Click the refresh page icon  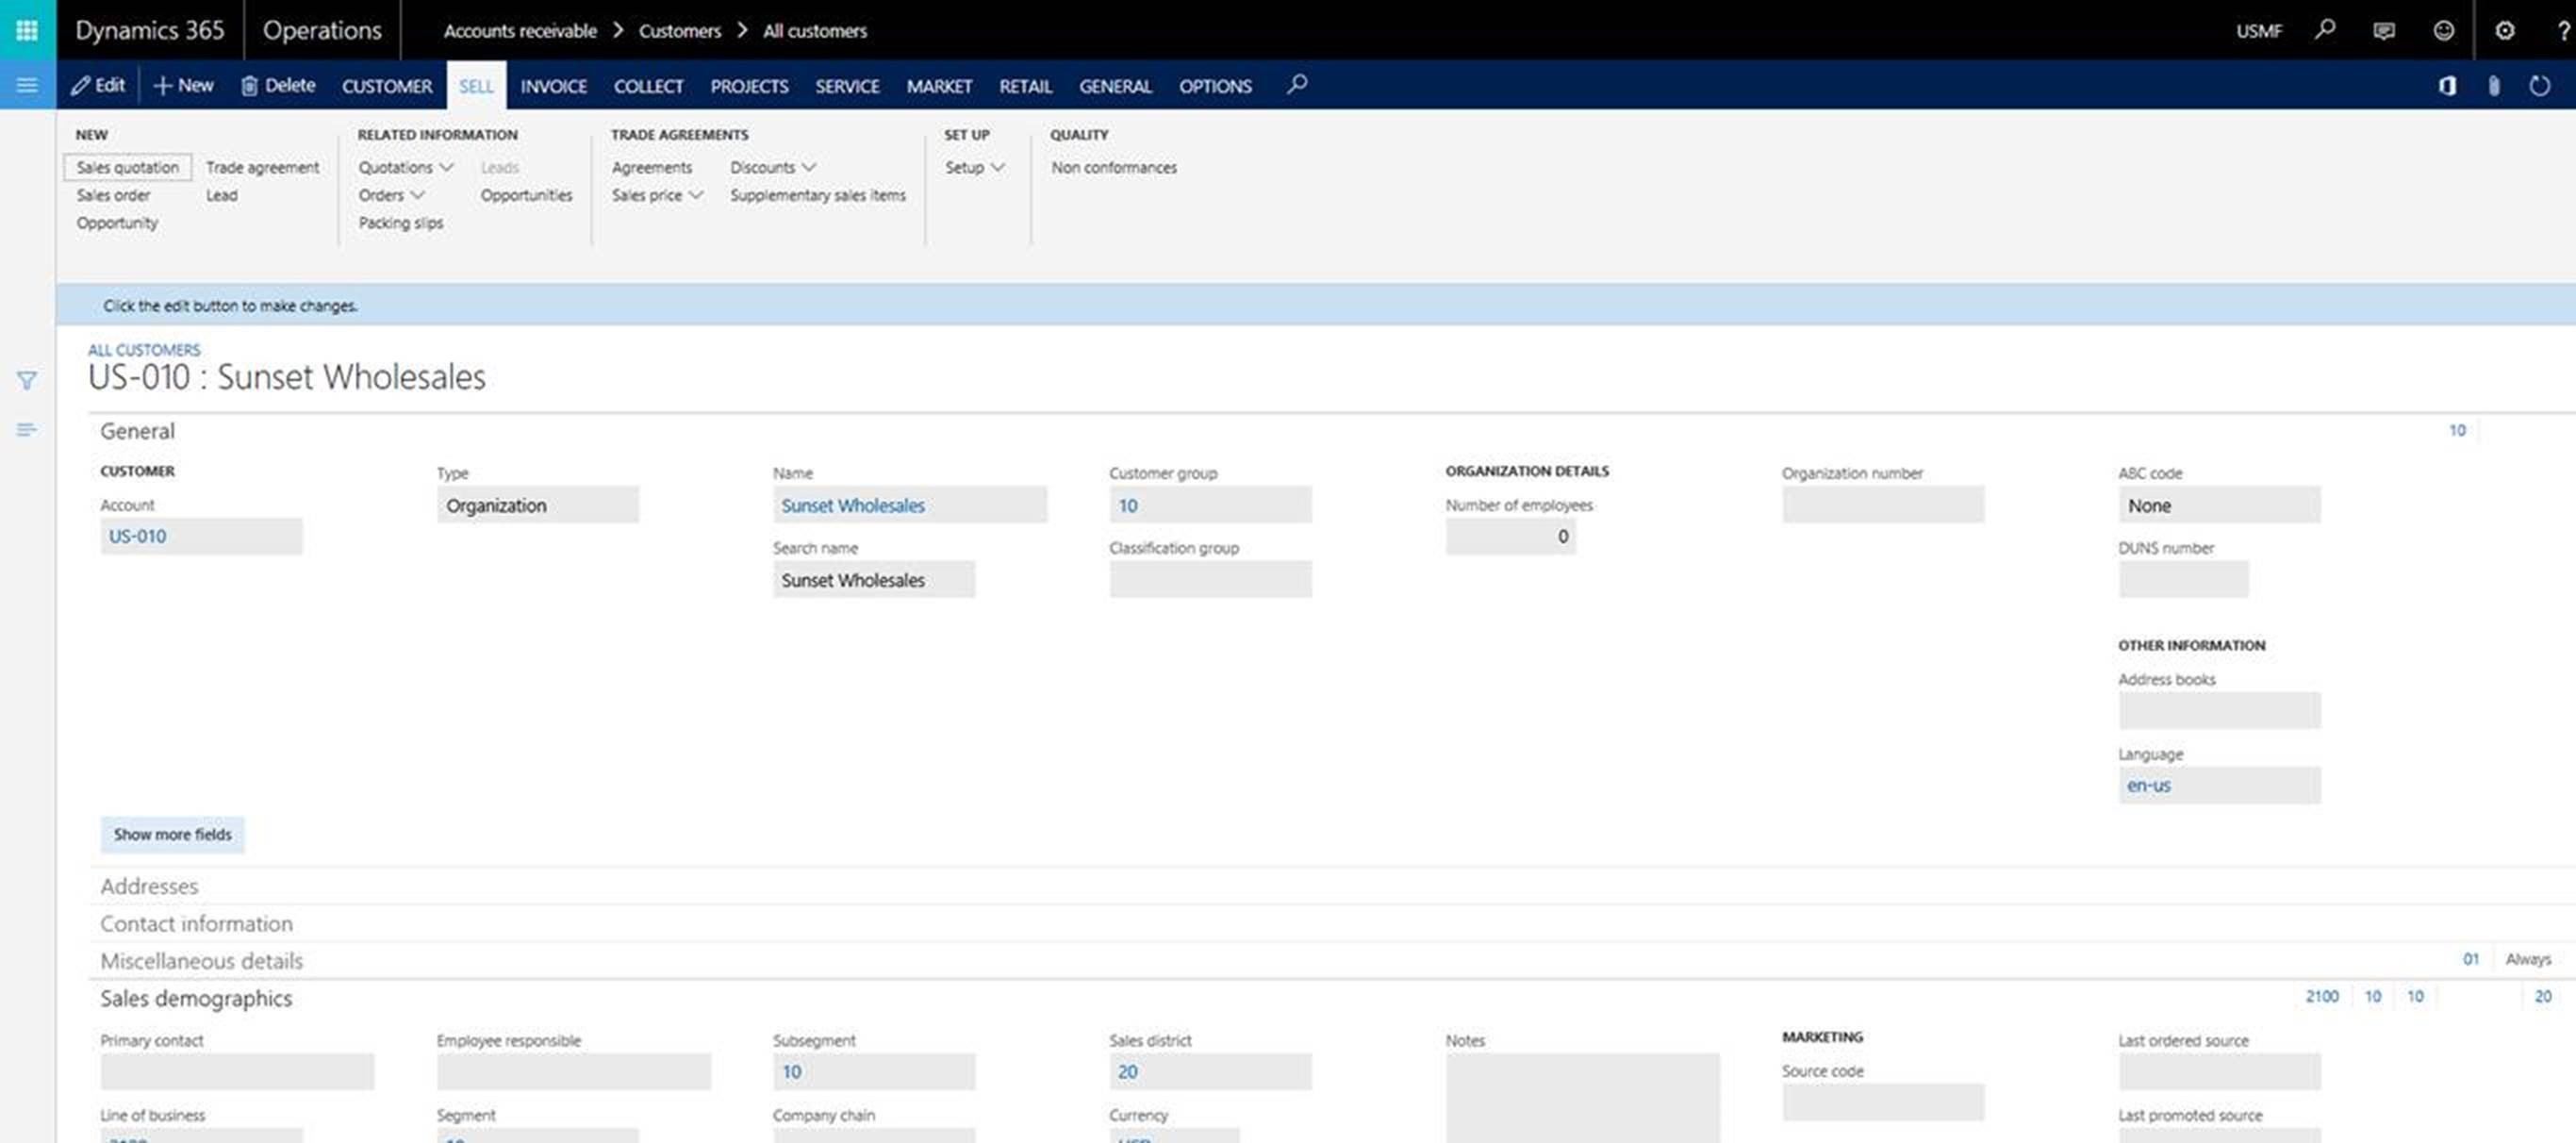[2539, 86]
